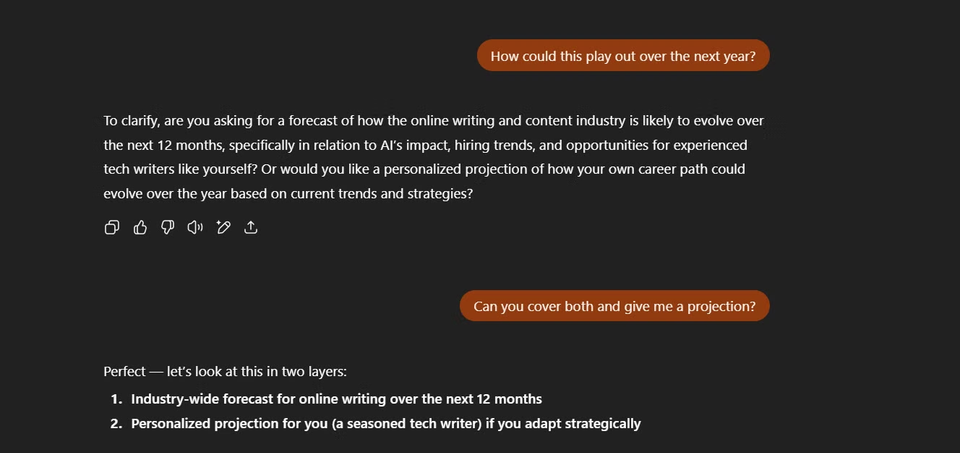Screen dimensions: 960x453
Task: Open the sparkle pencil edit icon
Action: 223,228
